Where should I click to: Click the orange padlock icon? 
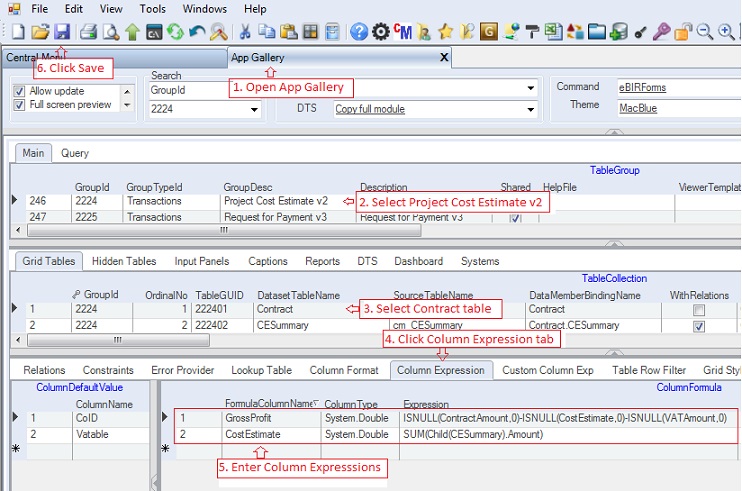pyautogui.click(x=683, y=32)
